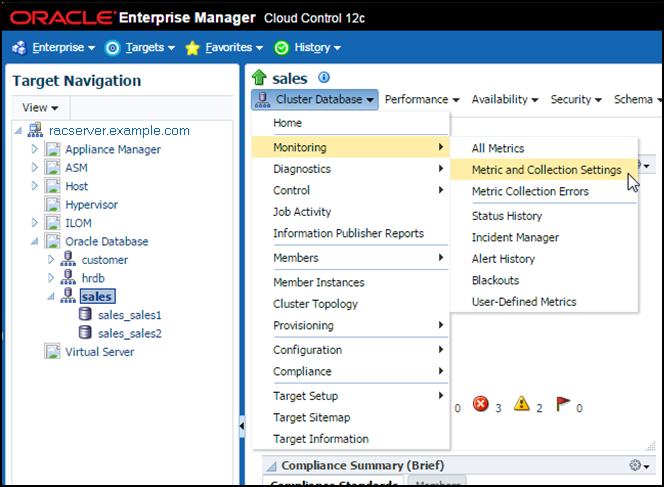
Task: Click the warning incidents count 2
Action: tap(539, 408)
